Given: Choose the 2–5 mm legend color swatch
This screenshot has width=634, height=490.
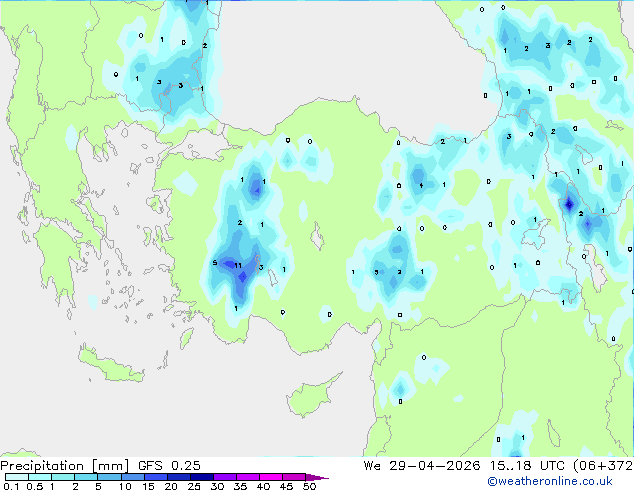Looking at the screenshot, I should 86,477.
